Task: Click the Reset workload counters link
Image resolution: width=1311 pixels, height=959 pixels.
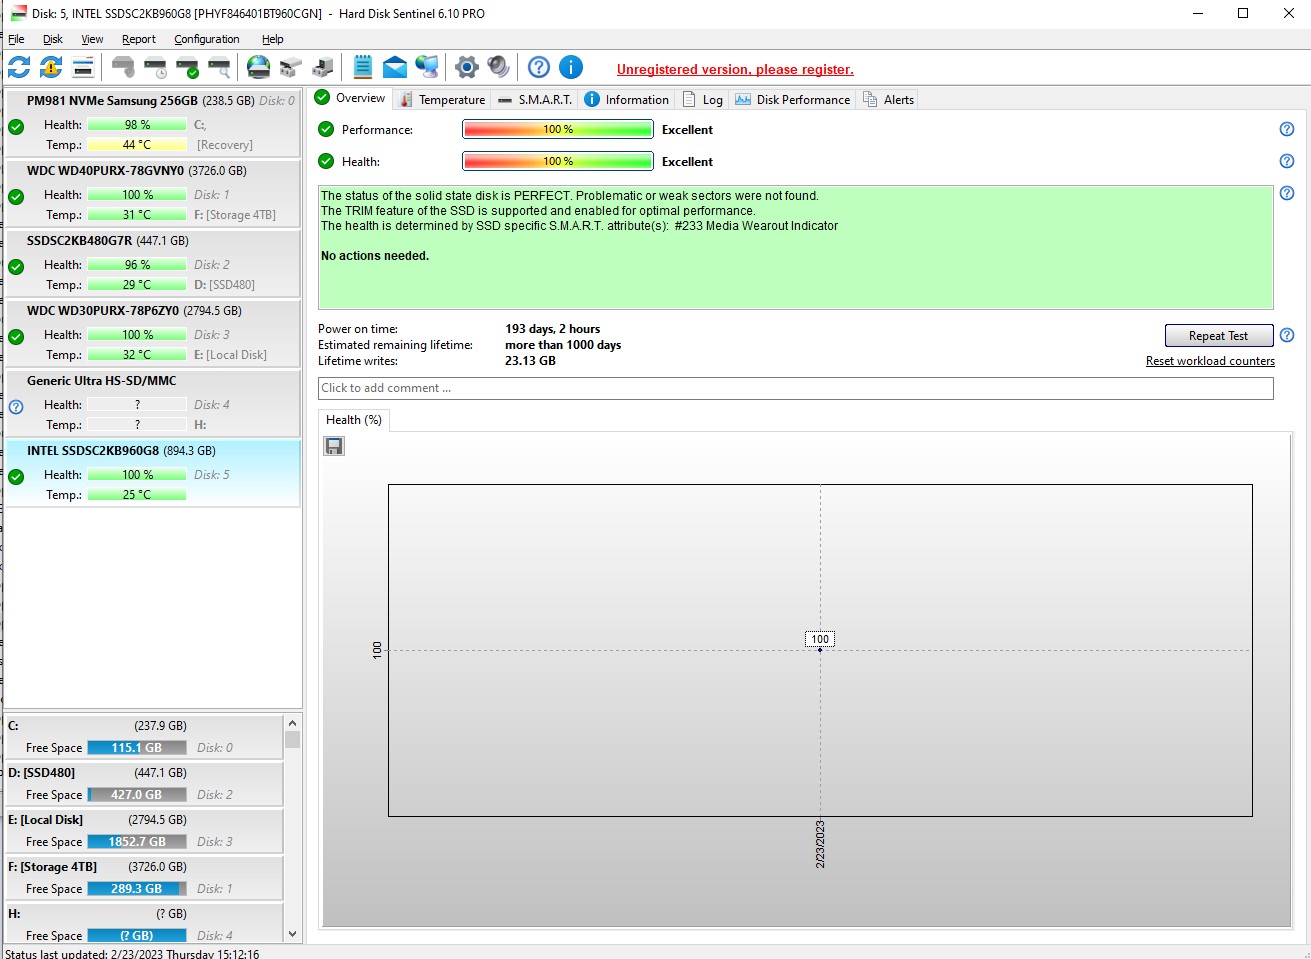Action: click(x=1210, y=361)
